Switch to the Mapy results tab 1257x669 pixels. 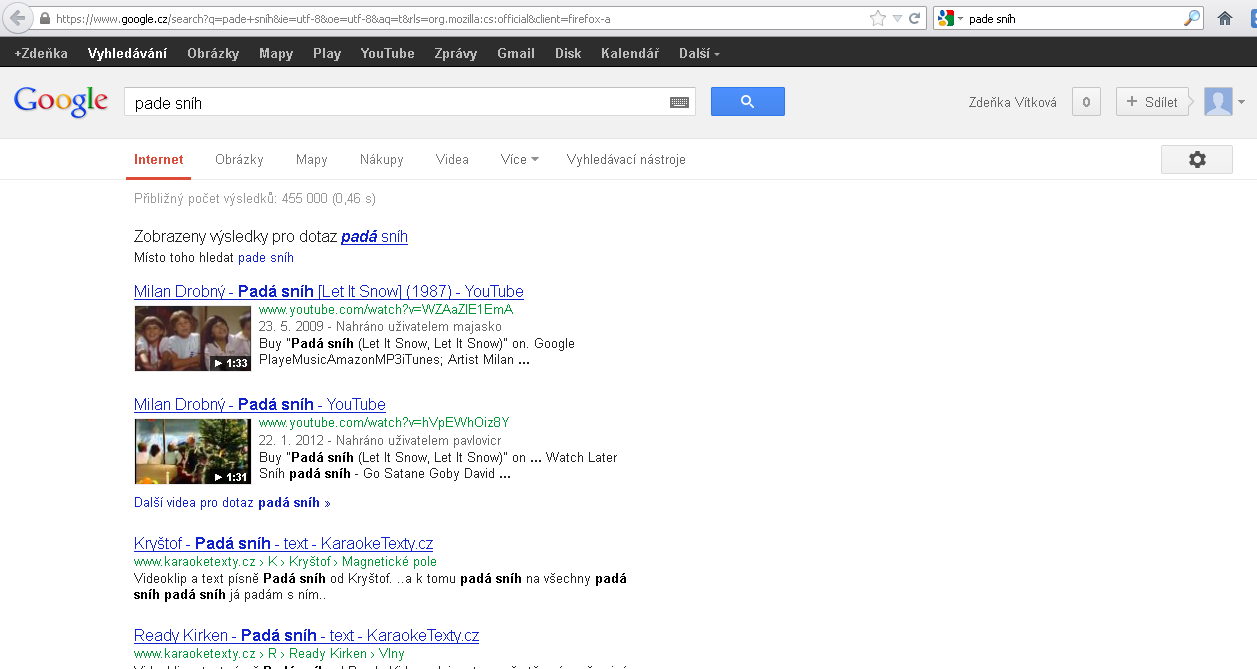[x=312, y=160]
